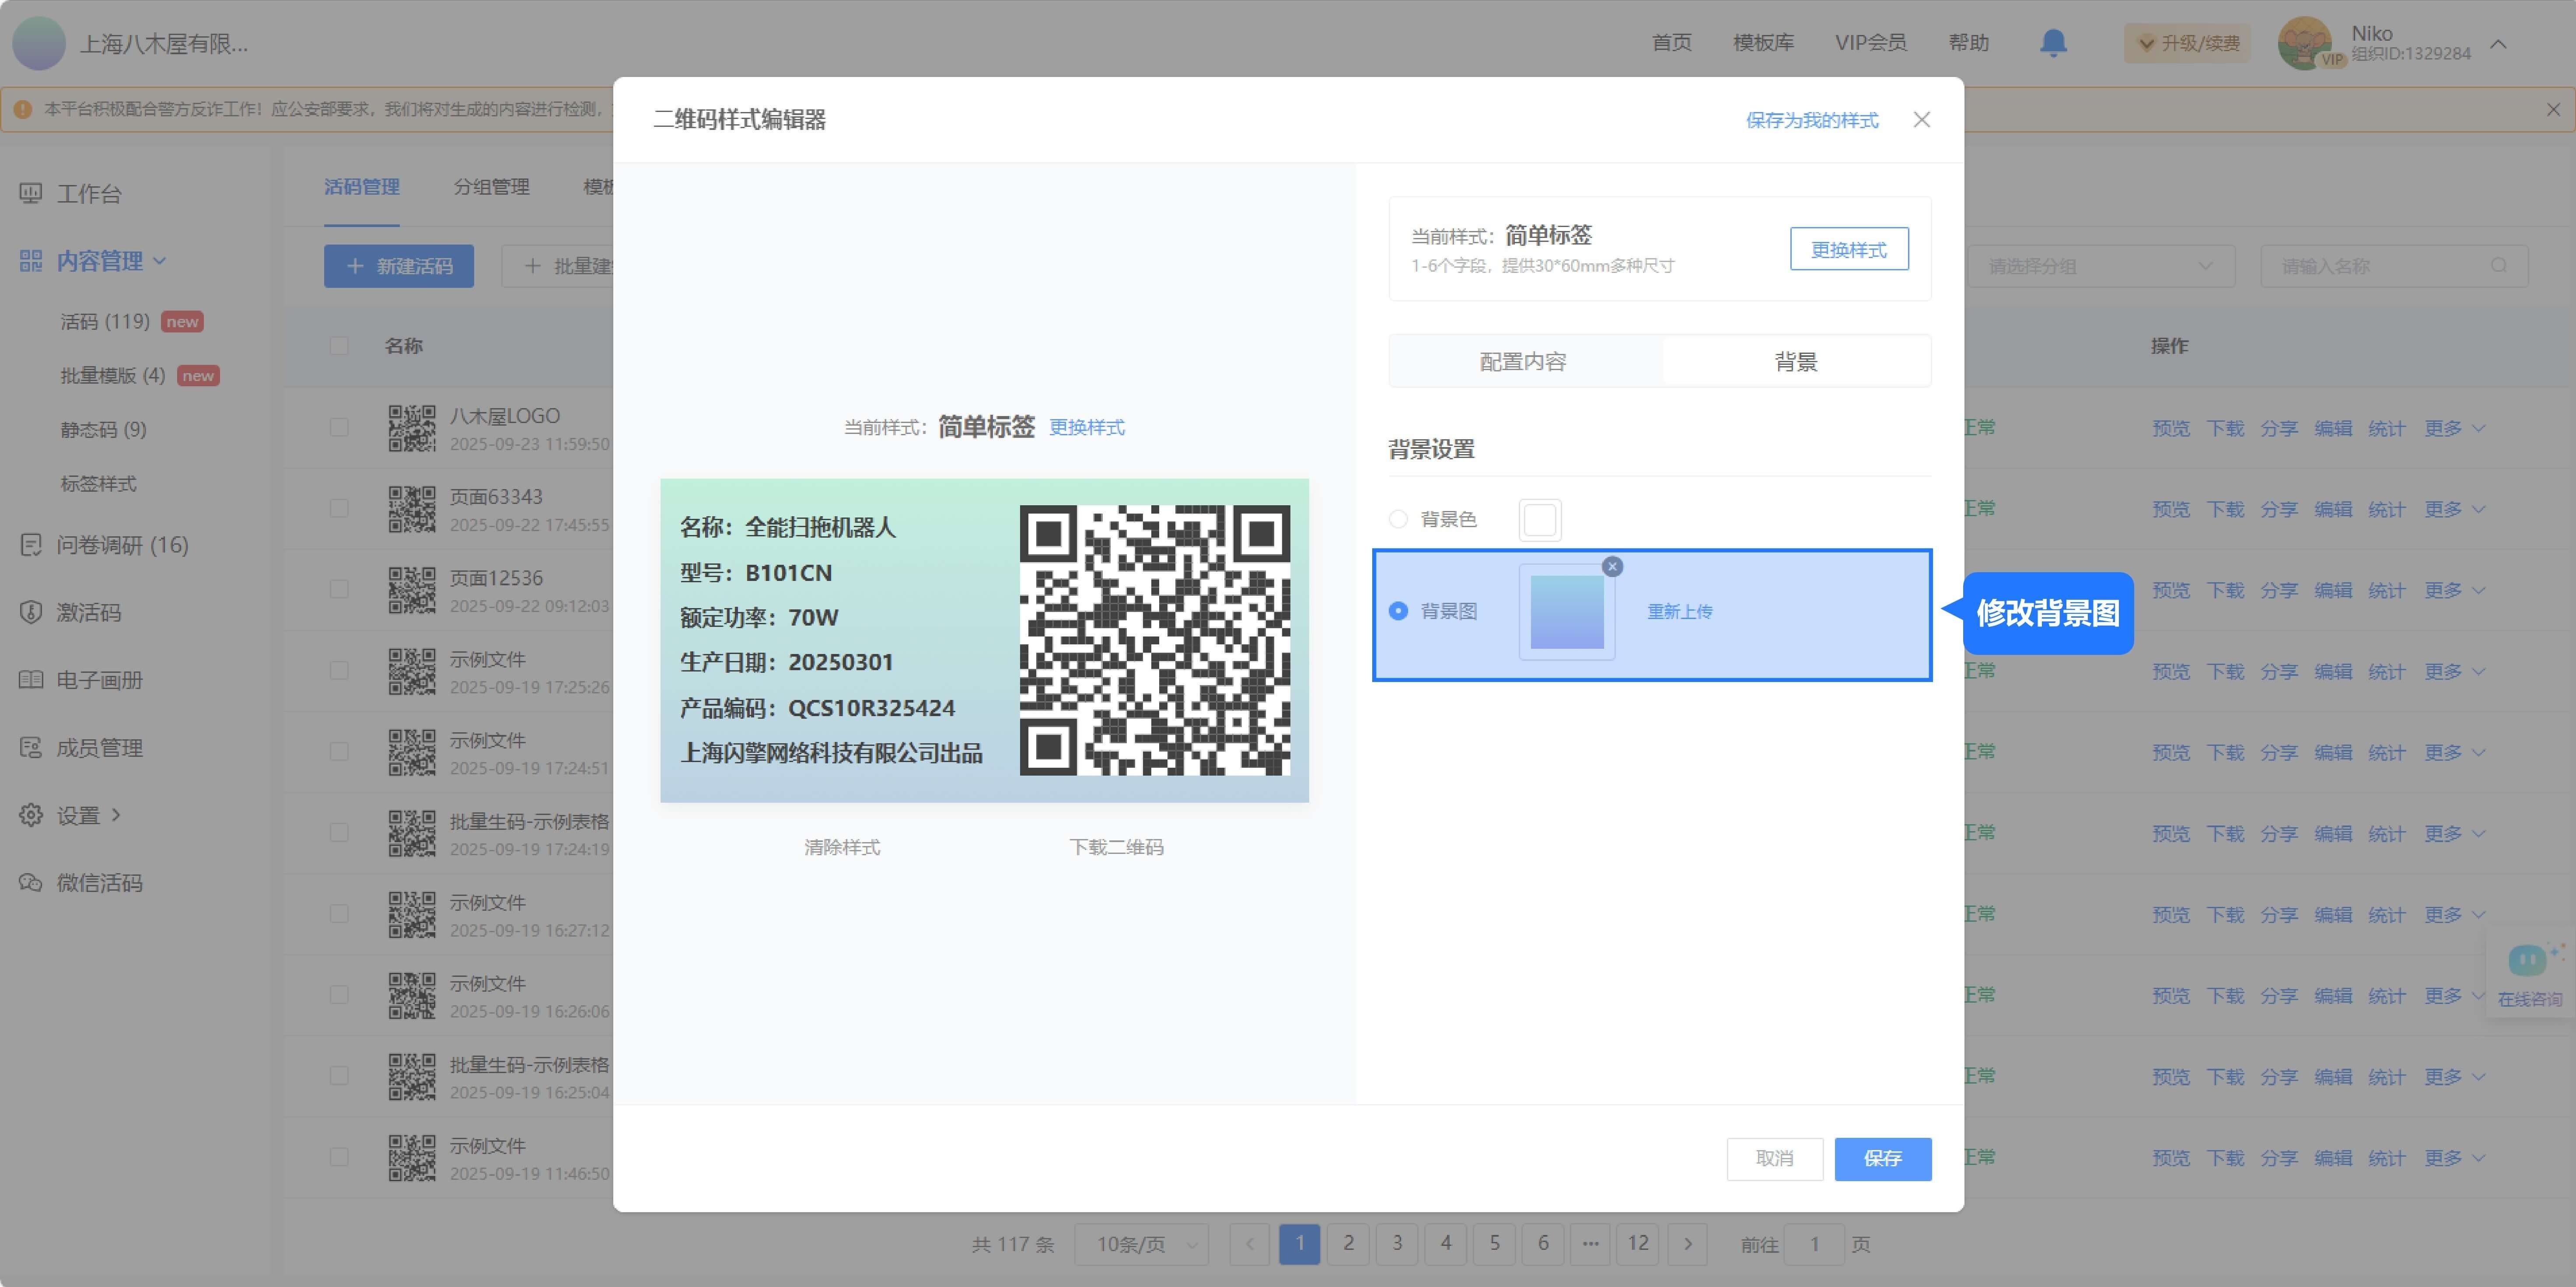Tick the checkbox for 八木屋LOGO row
Image resolution: width=2576 pixels, height=1287 pixels.
coord(339,428)
